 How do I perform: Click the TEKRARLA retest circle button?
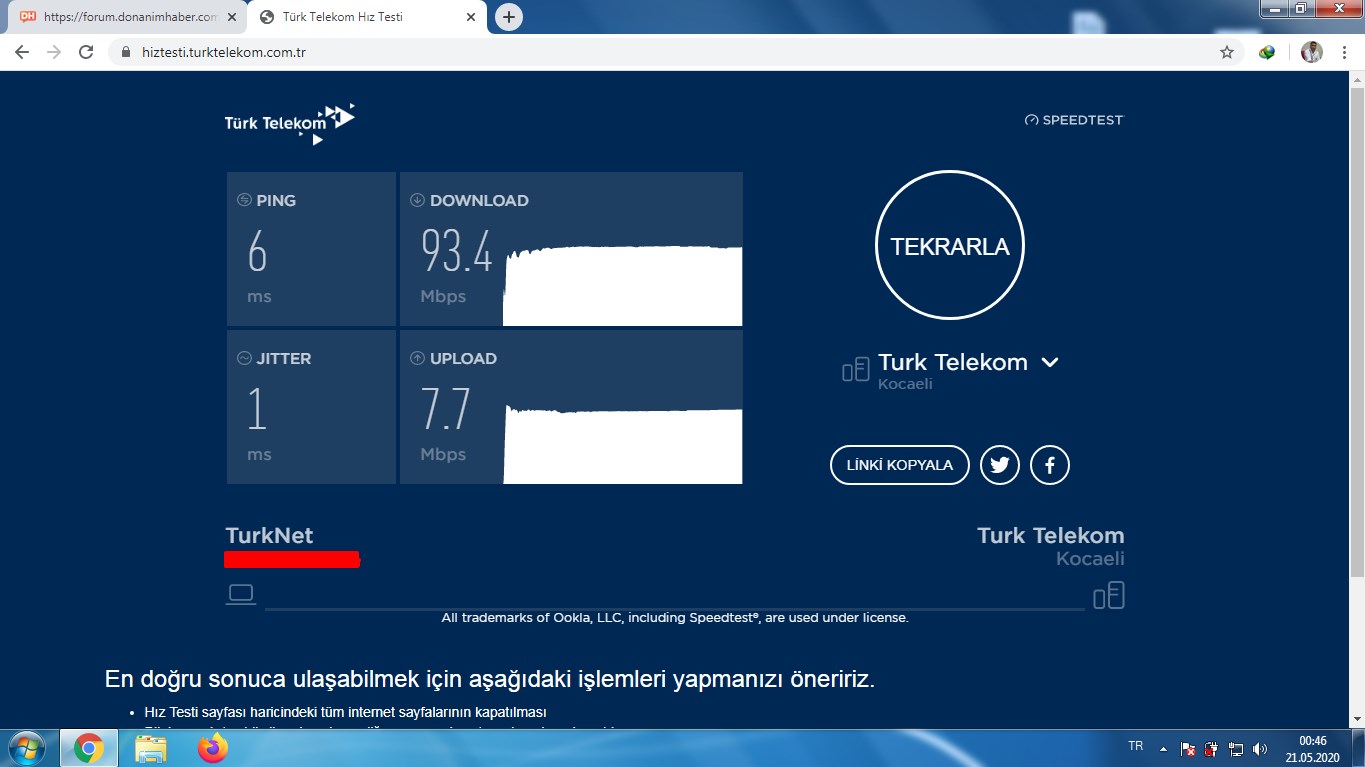coord(950,246)
